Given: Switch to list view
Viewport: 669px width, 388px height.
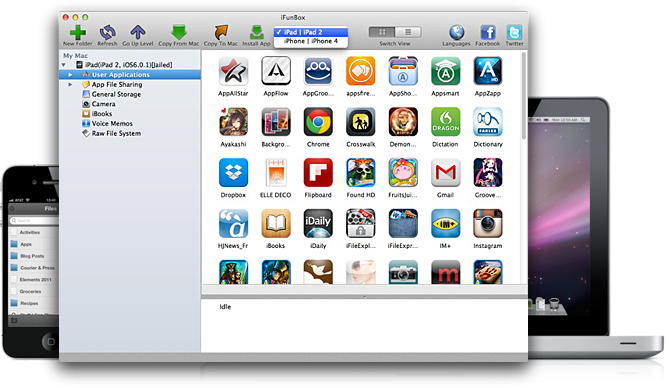Looking at the screenshot, I should click(408, 32).
